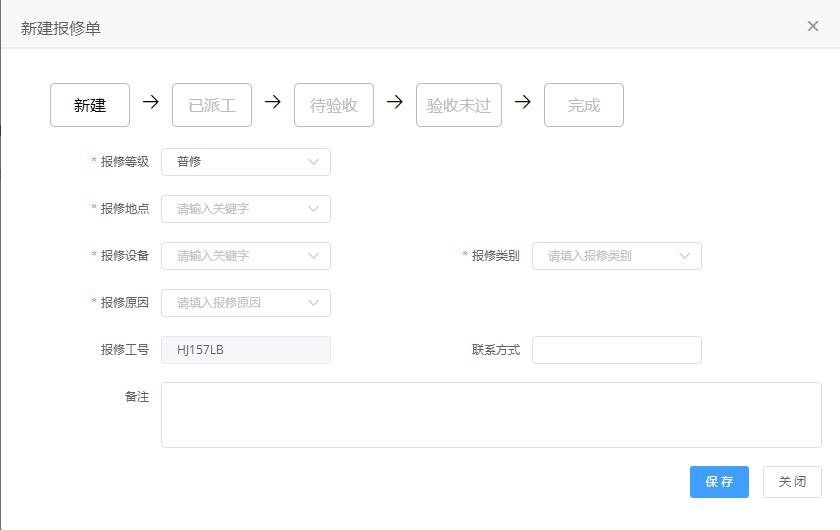Image resolution: width=840 pixels, height=530 pixels.
Task: Click arrow between 新建 and 已派工
Action: tap(151, 101)
